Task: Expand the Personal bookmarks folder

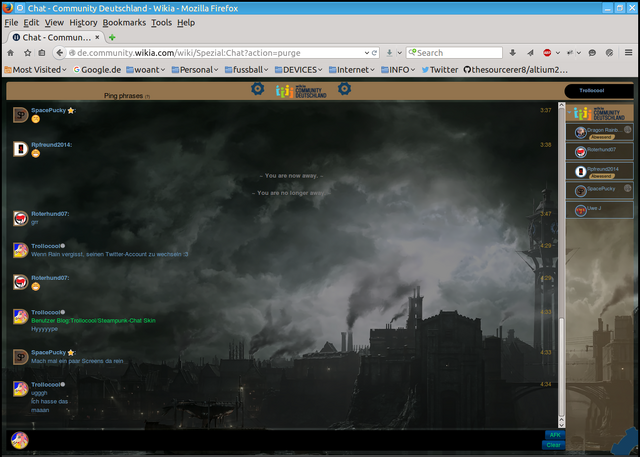Action: 195,70
